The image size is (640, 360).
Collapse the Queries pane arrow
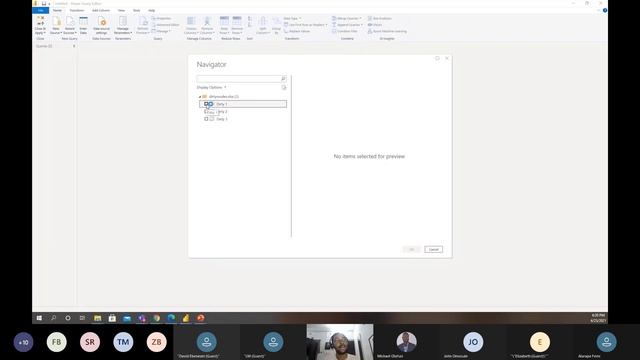point(74,46)
